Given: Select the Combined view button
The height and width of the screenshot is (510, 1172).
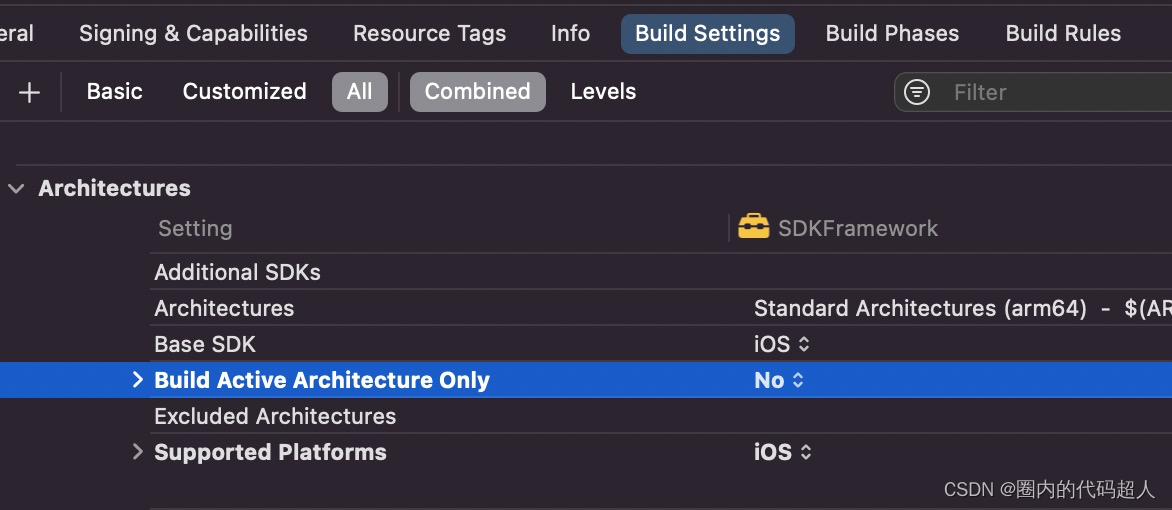Looking at the screenshot, I should click(x=478, y=91).
